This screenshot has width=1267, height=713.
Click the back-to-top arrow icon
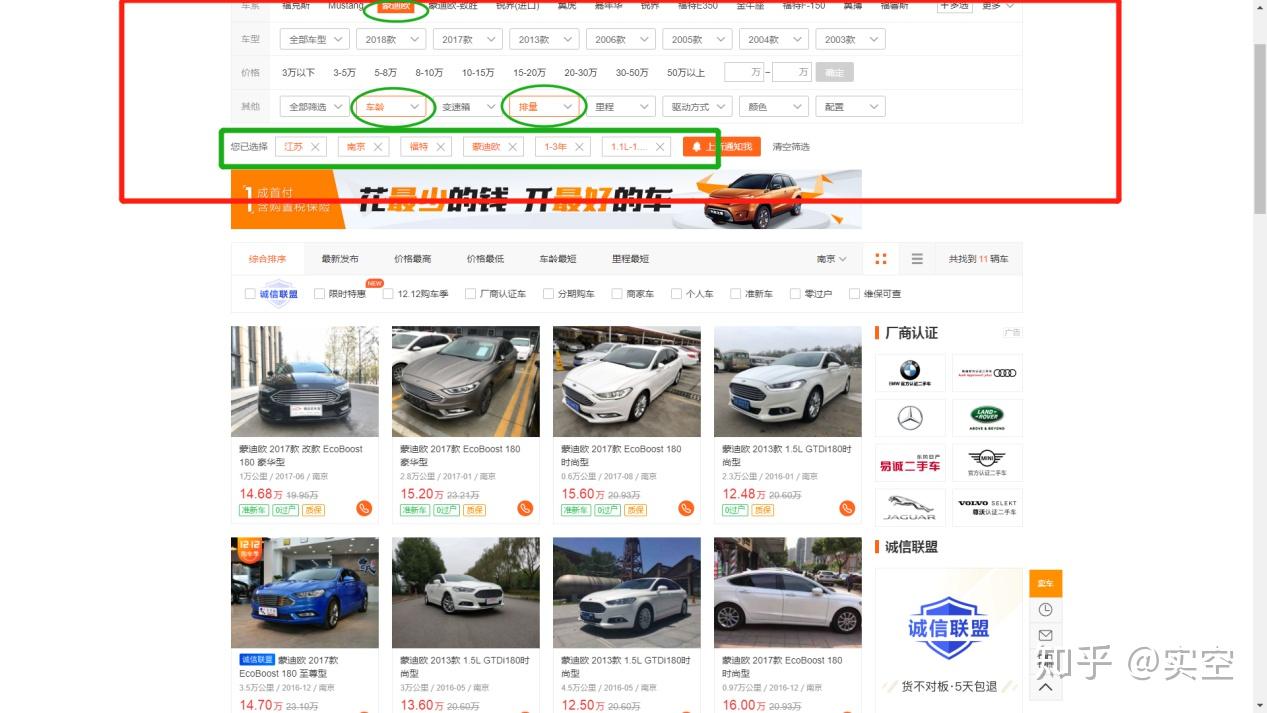point(1045,687)
